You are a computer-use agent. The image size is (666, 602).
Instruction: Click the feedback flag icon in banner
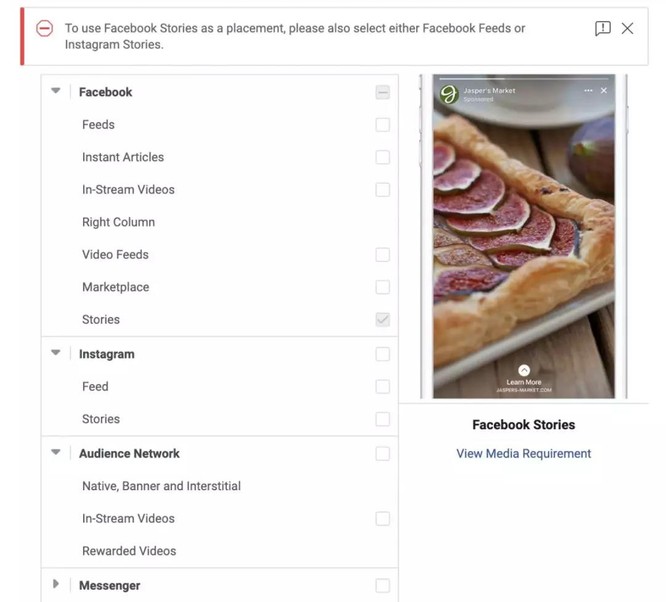pyautogui.click(x=602, y=29)
